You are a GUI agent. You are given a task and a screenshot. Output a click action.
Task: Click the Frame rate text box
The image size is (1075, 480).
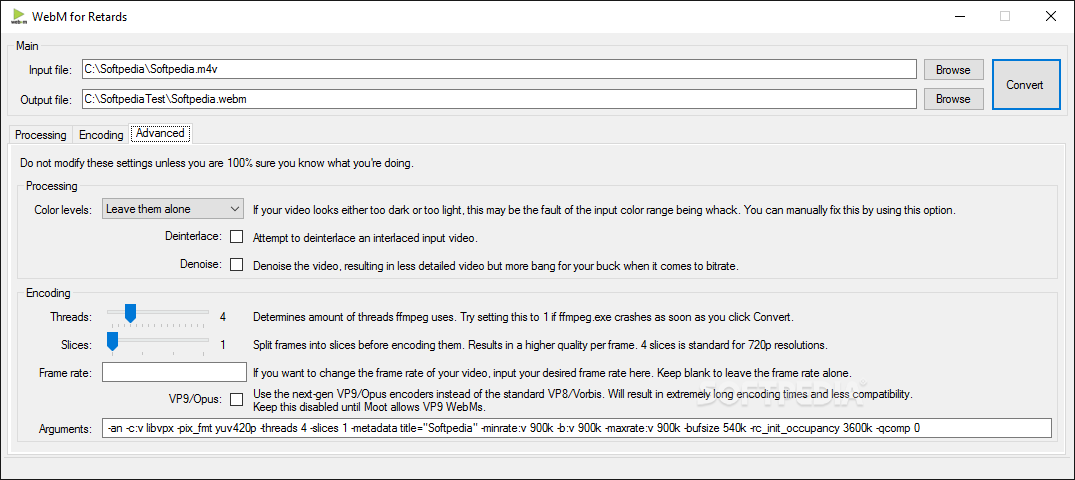tap(174, 372)
